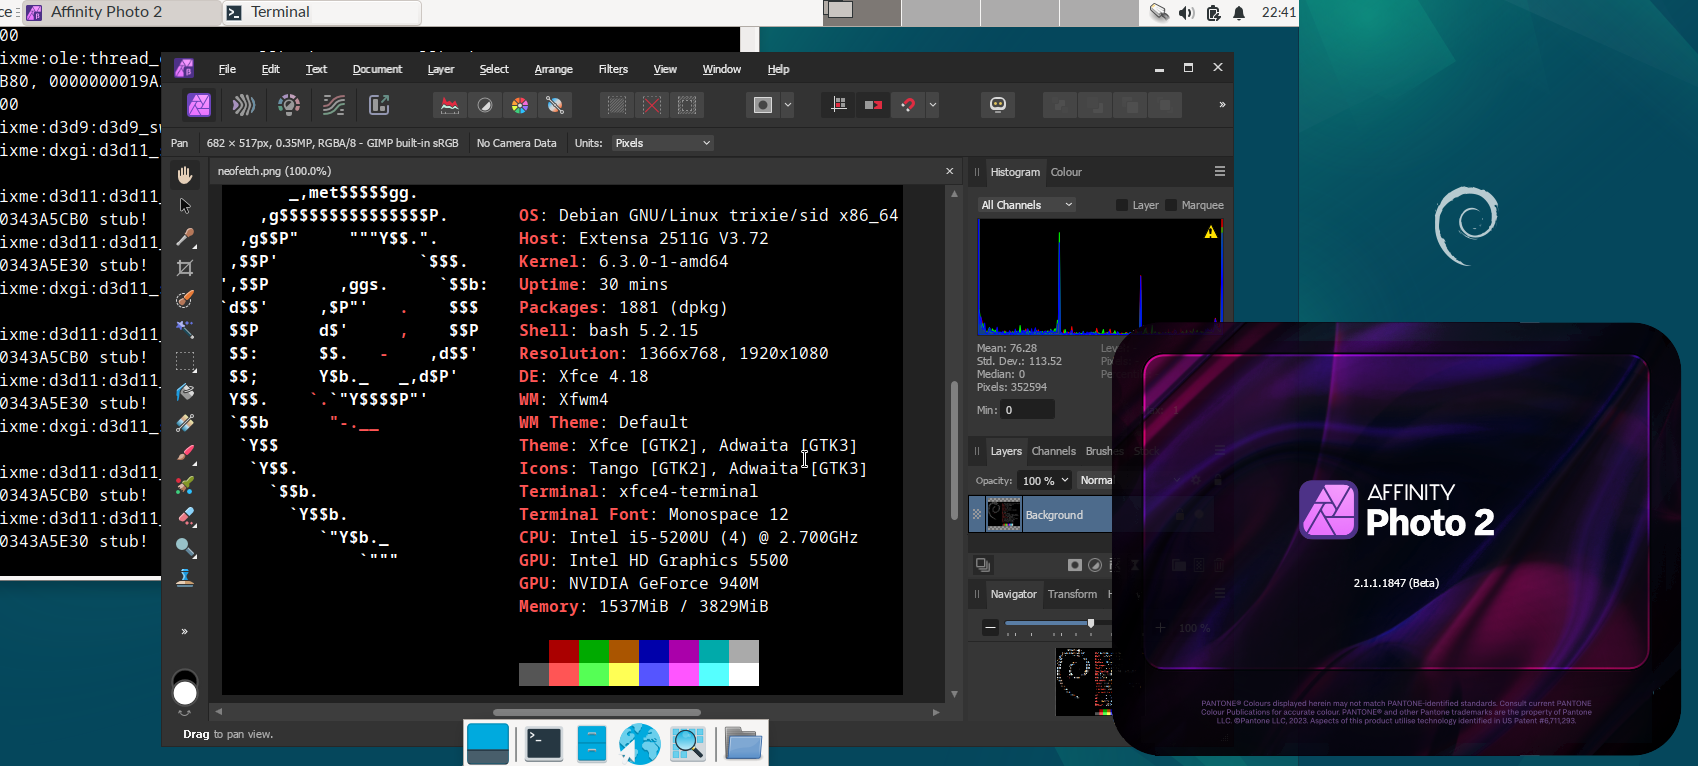The image size is (1698, 766).
Task: Click the Navigator zoom slider handle
Action: point(1091,624)
